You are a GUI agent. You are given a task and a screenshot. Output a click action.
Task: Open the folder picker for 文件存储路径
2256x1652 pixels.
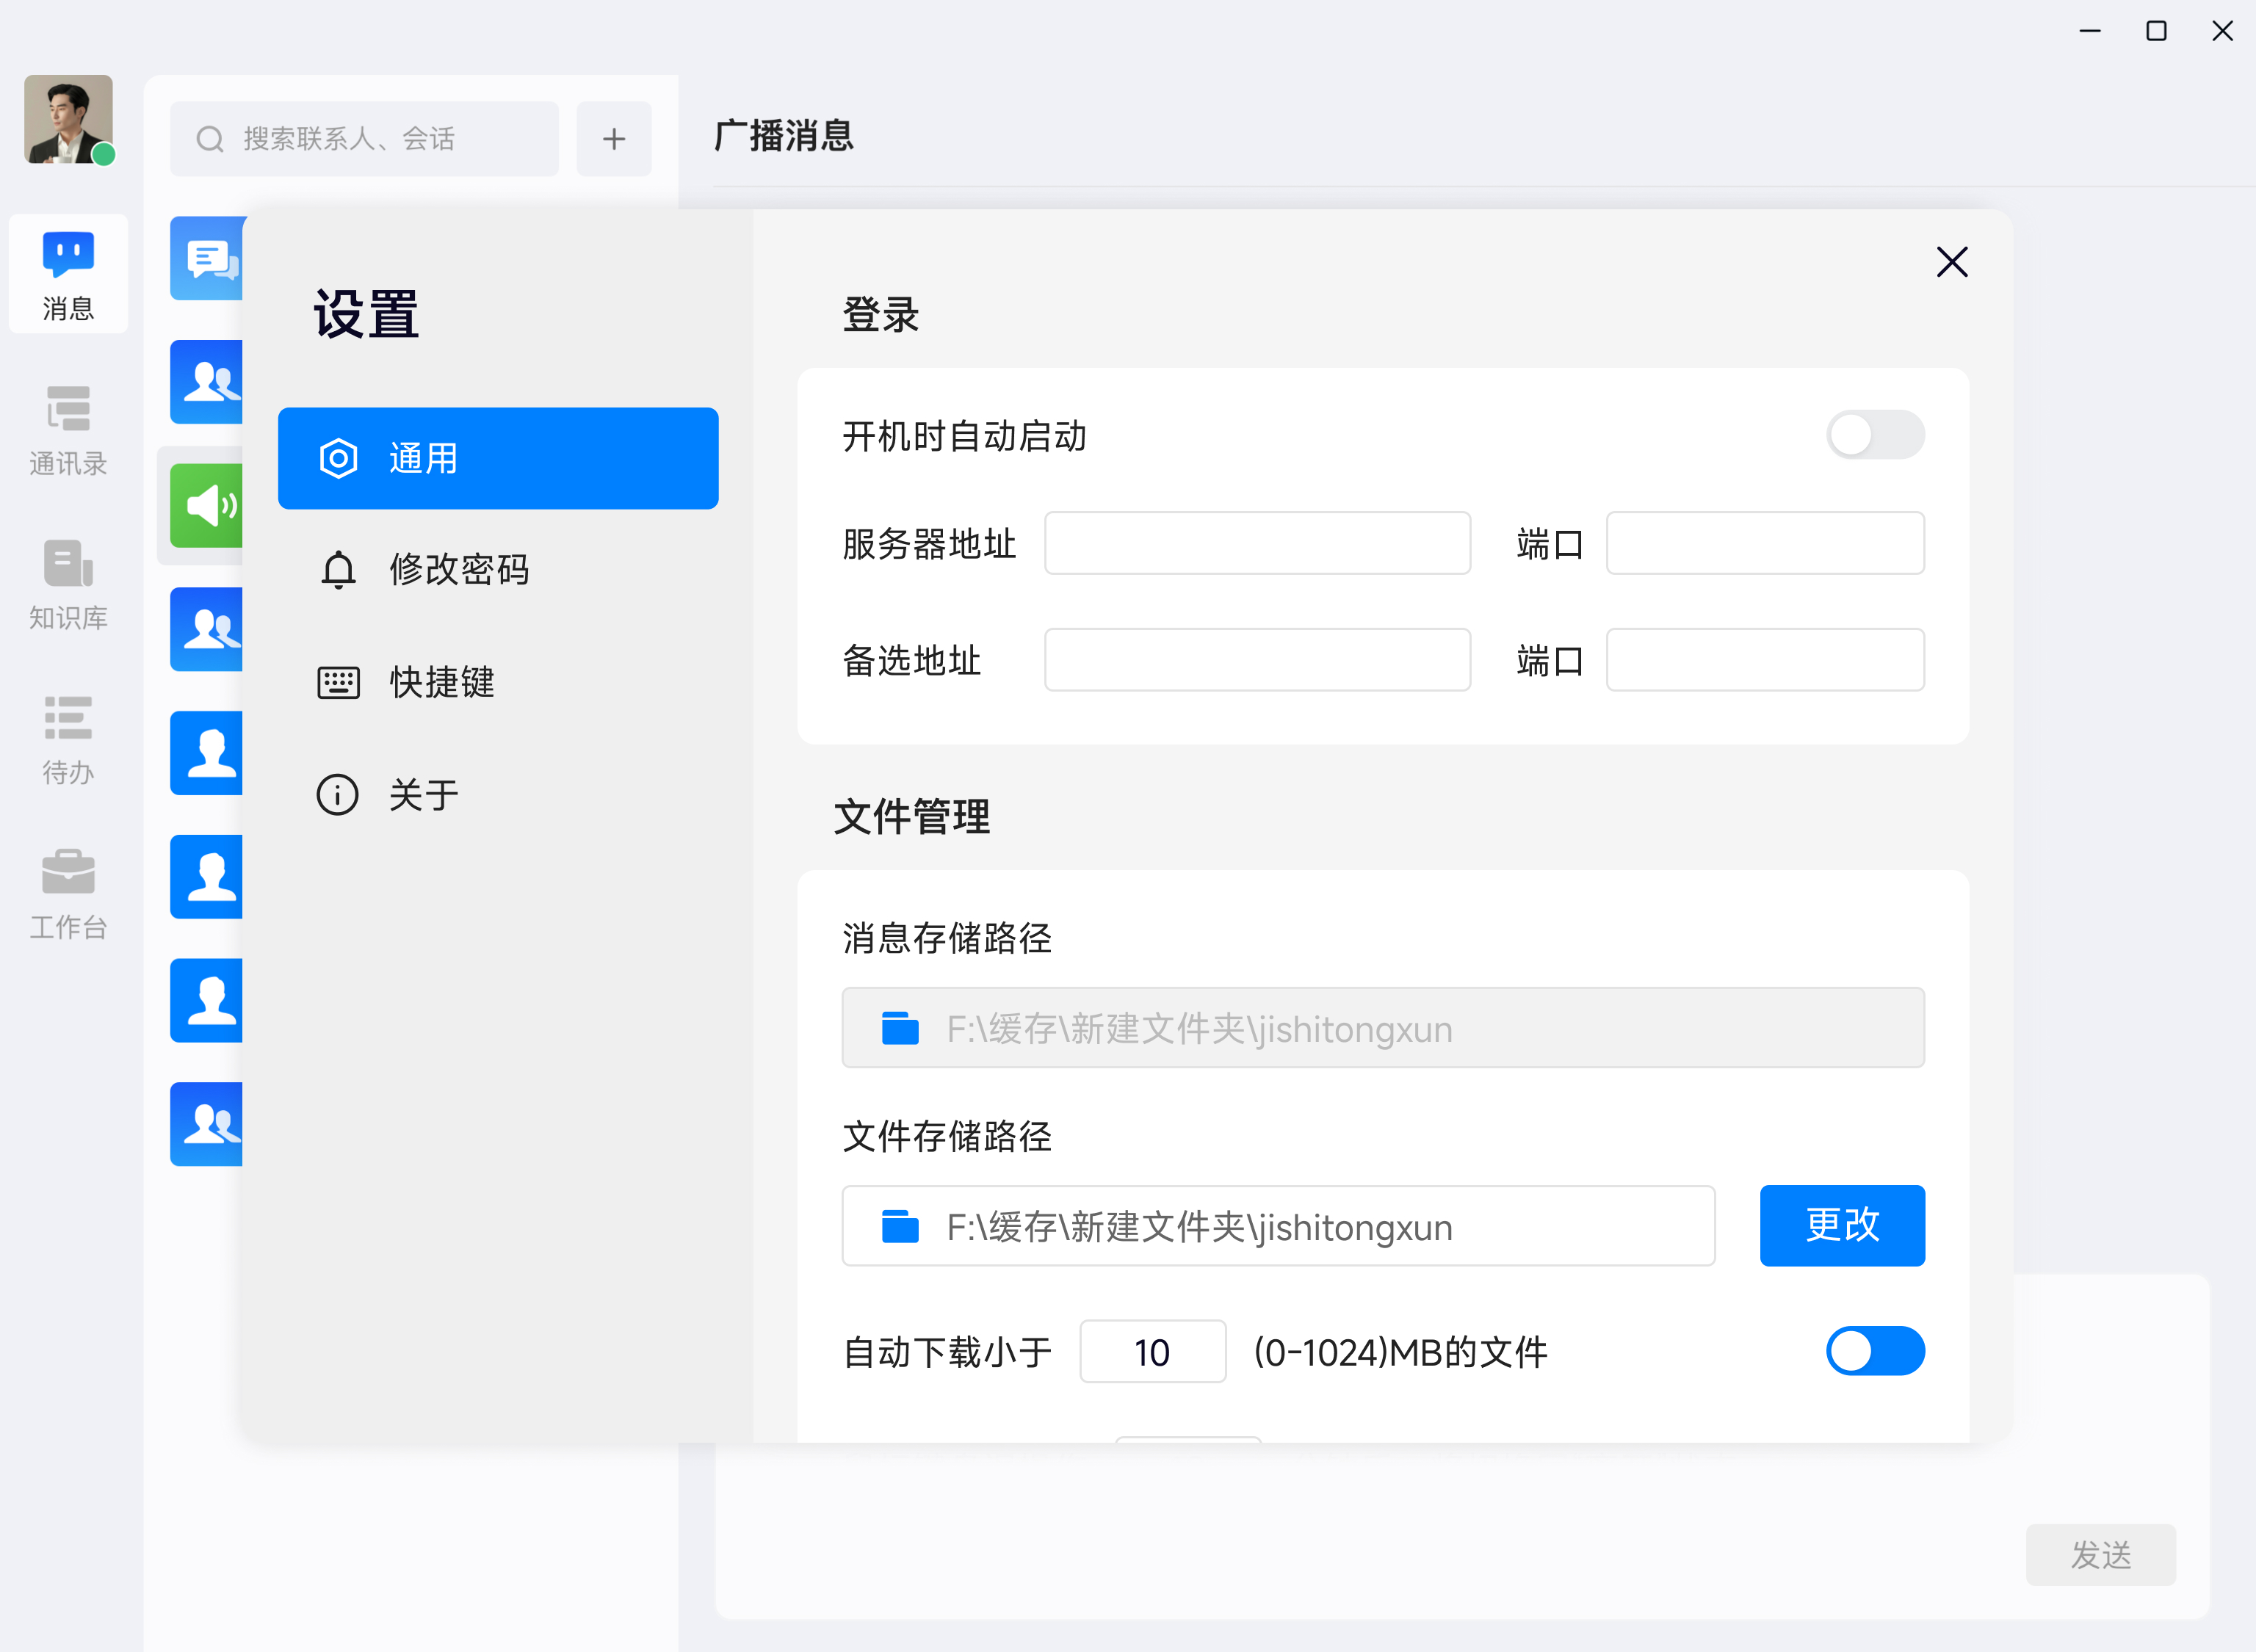click(900, 1226)
